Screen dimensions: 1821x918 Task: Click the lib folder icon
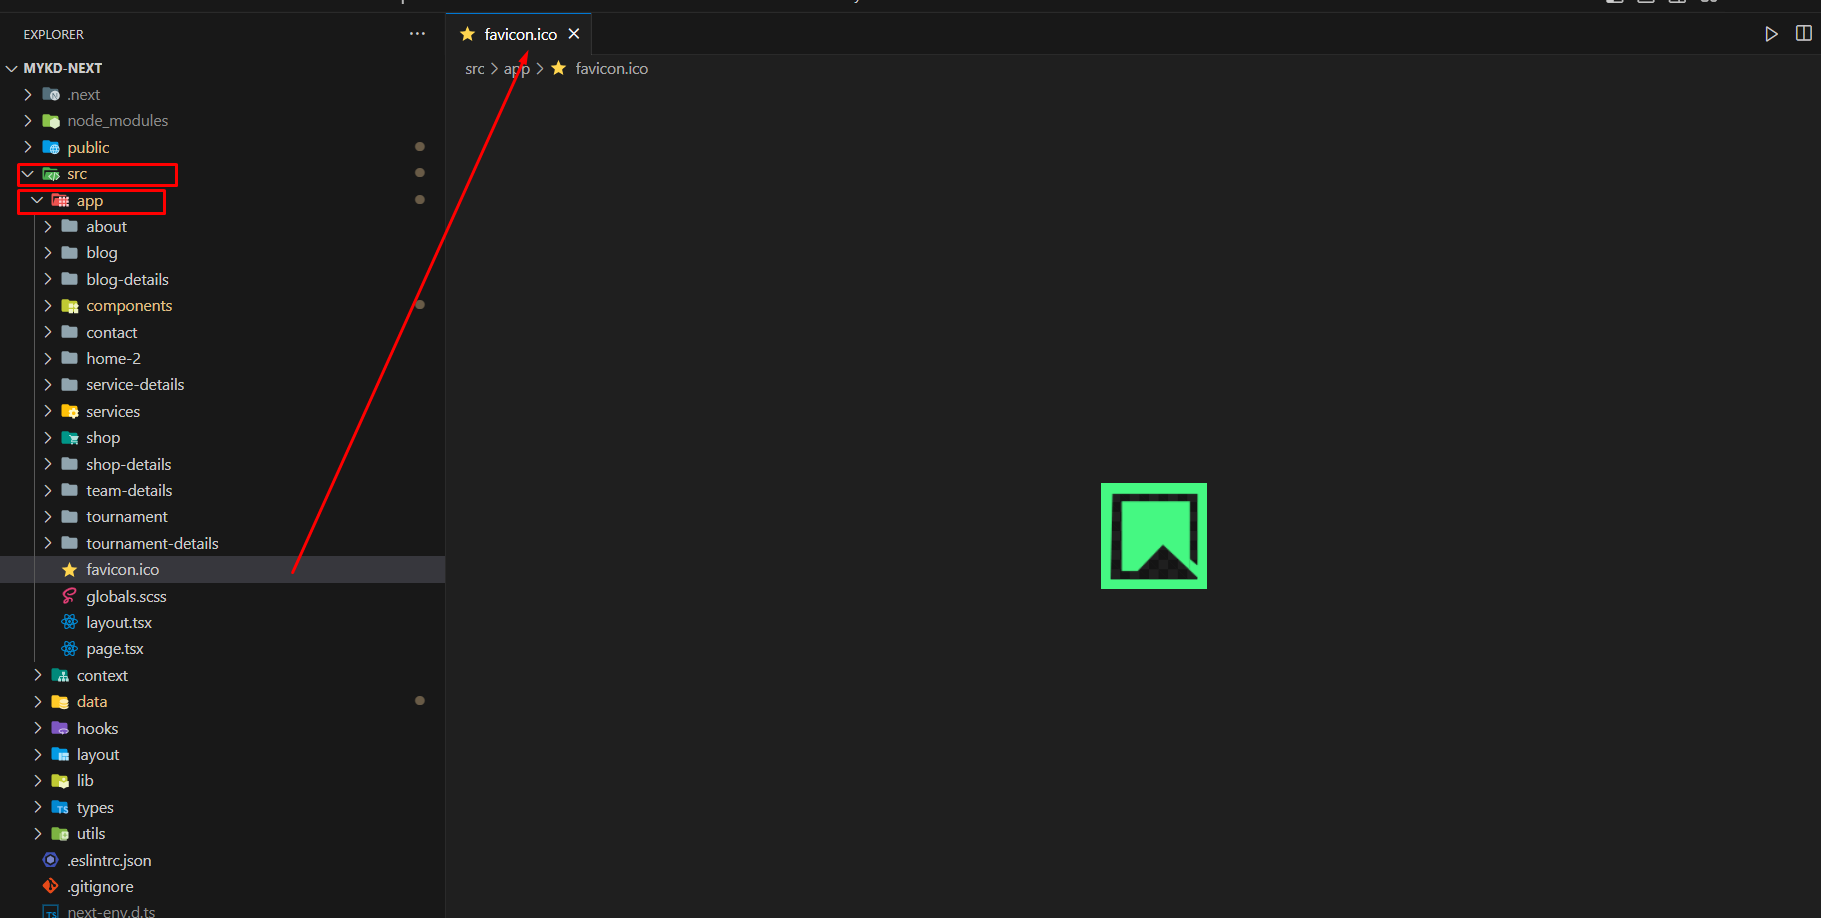click(60, 781)
